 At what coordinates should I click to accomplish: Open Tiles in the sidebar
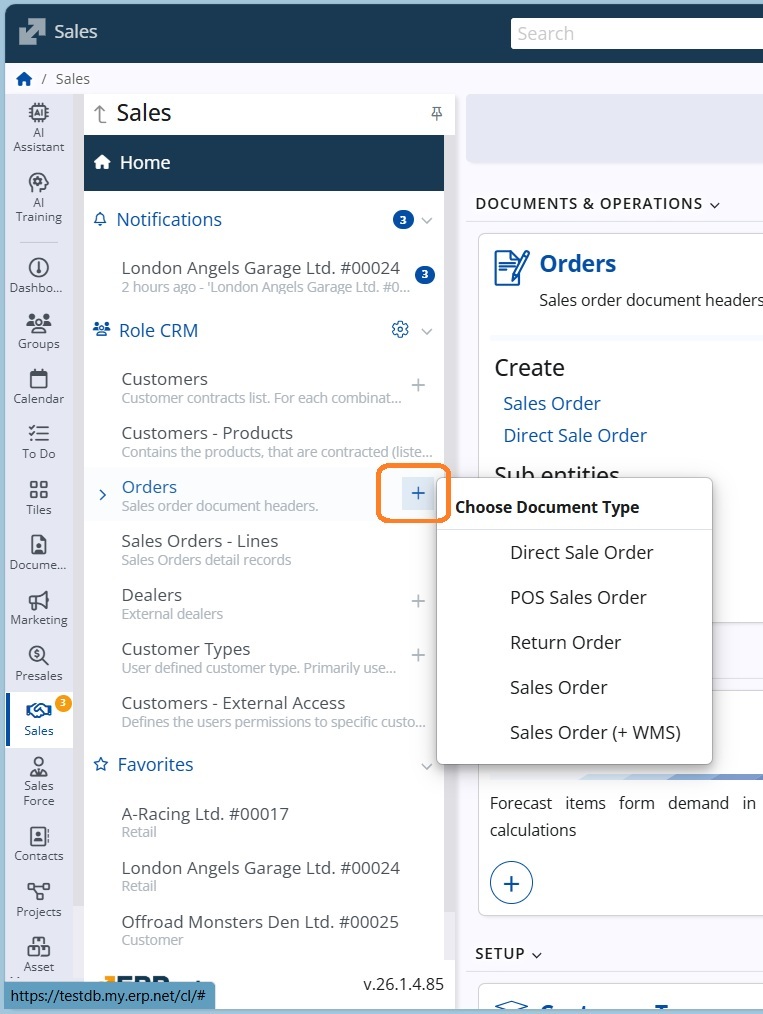[39, 497]
